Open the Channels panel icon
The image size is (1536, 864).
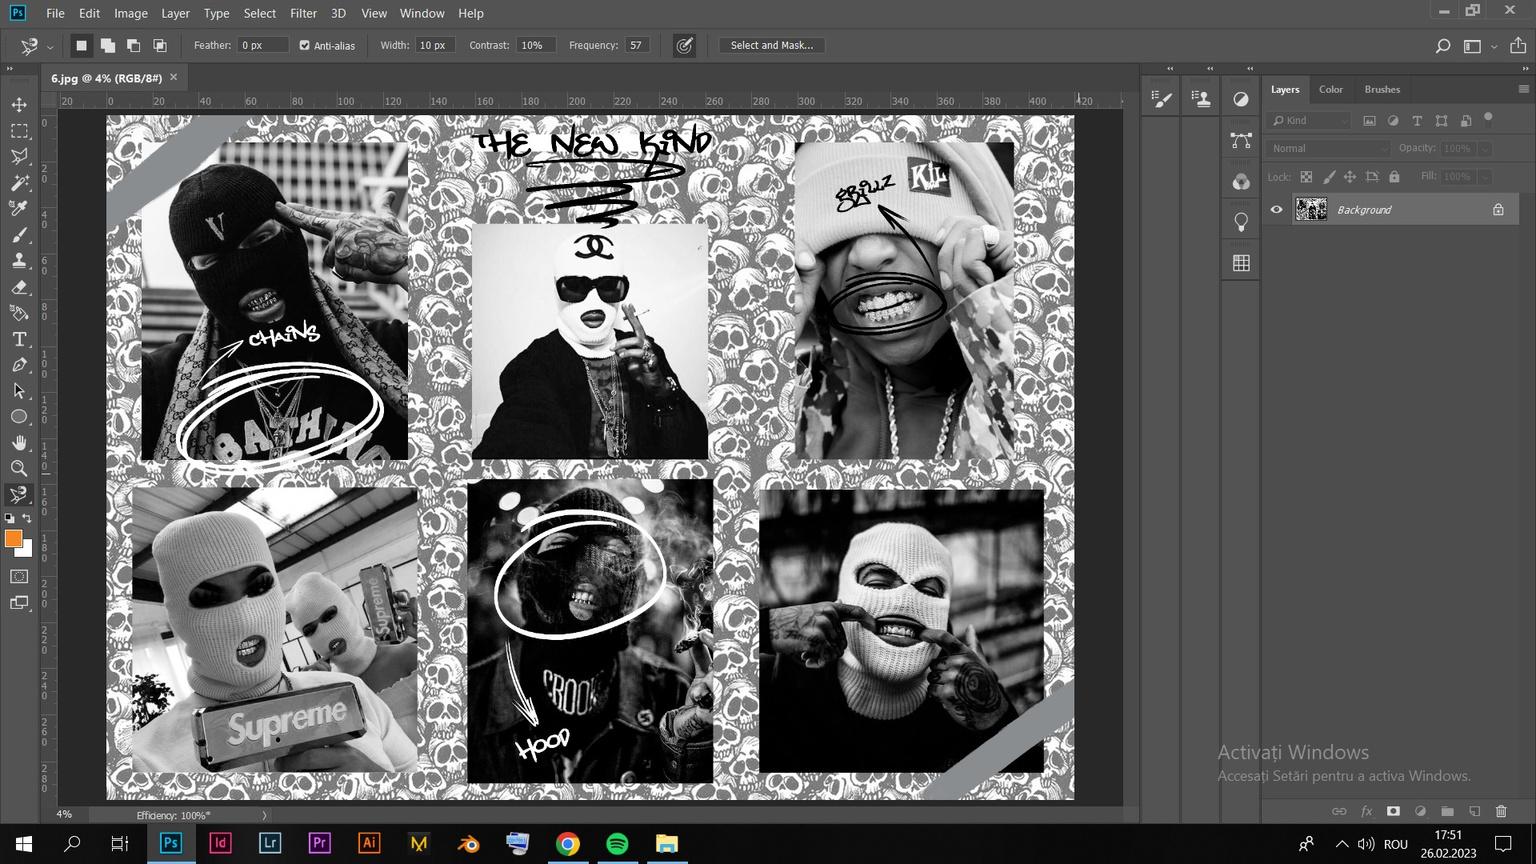1241,181
